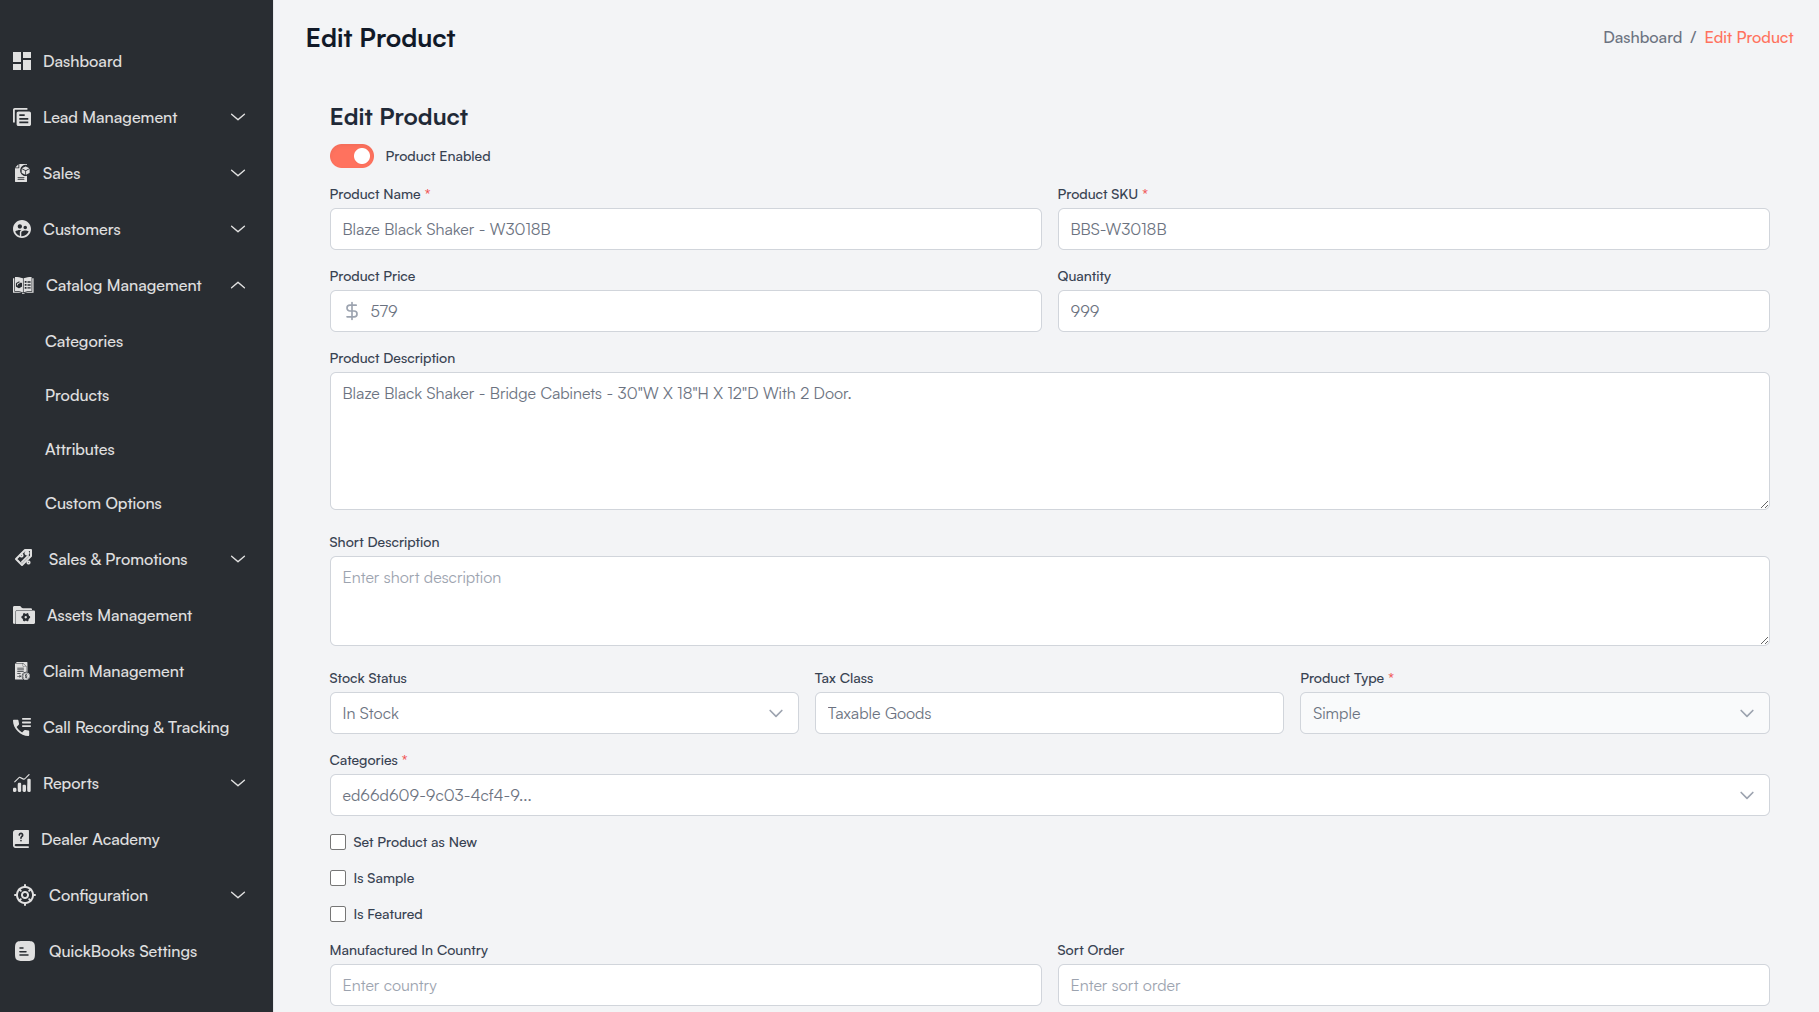Viewport: 1819px width, 1012px height.
Task: Open Custom Options in the sidebar
Action: click(103, 503)
